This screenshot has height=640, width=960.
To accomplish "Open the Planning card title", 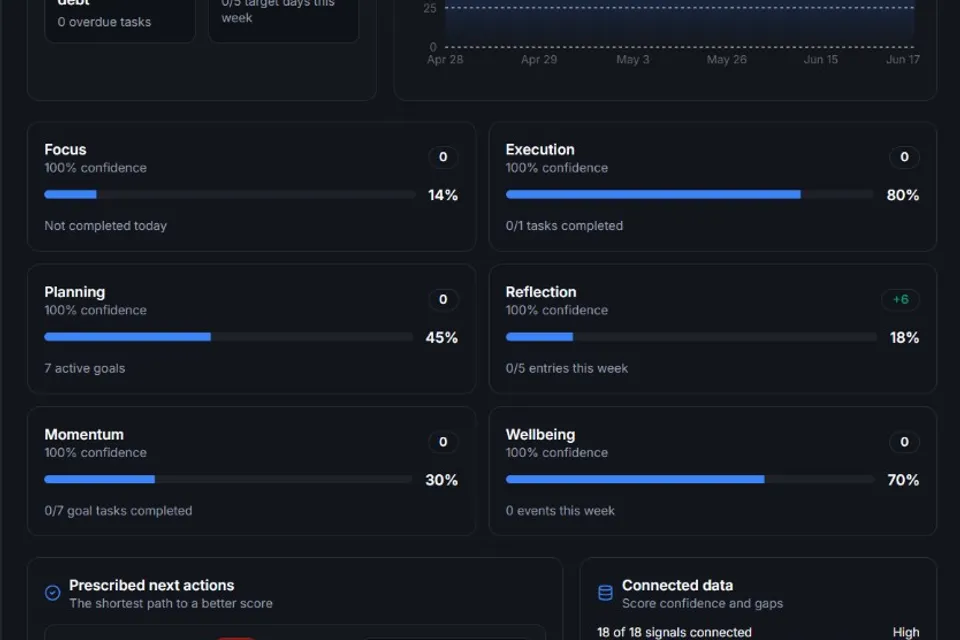I will point(75,292).
